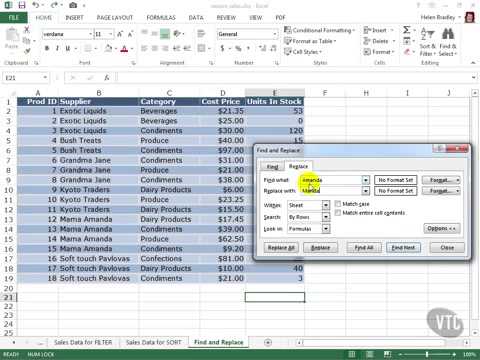Click the middle align icon
This screenshot has width=480, height=360.
pos(155,34)
